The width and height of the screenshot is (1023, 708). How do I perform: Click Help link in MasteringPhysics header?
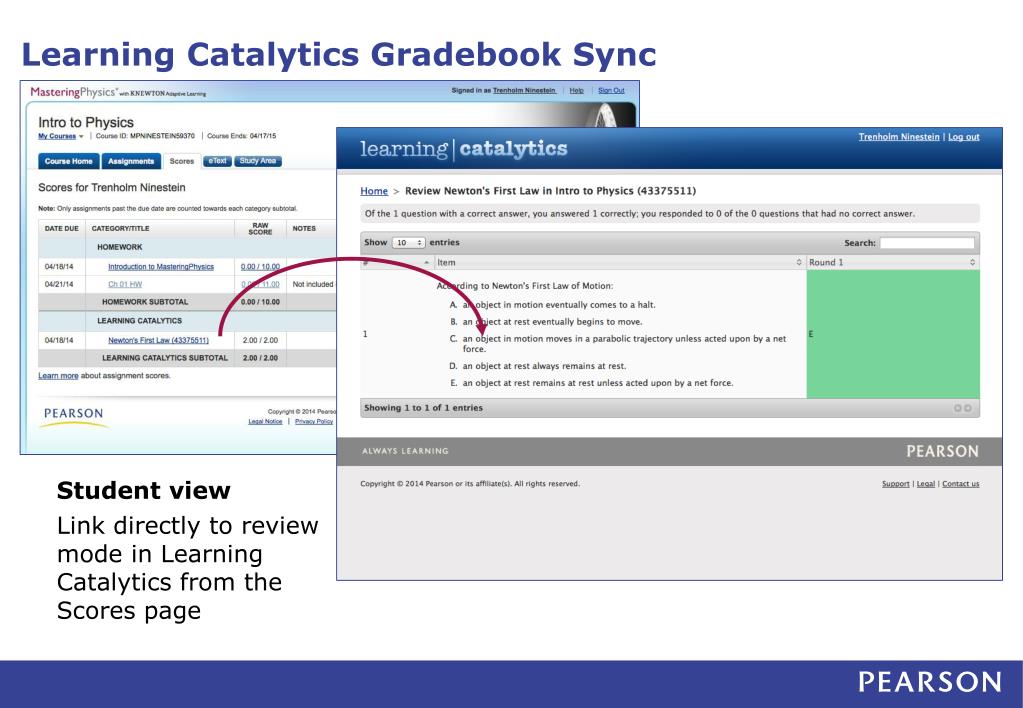pos(577,91)
